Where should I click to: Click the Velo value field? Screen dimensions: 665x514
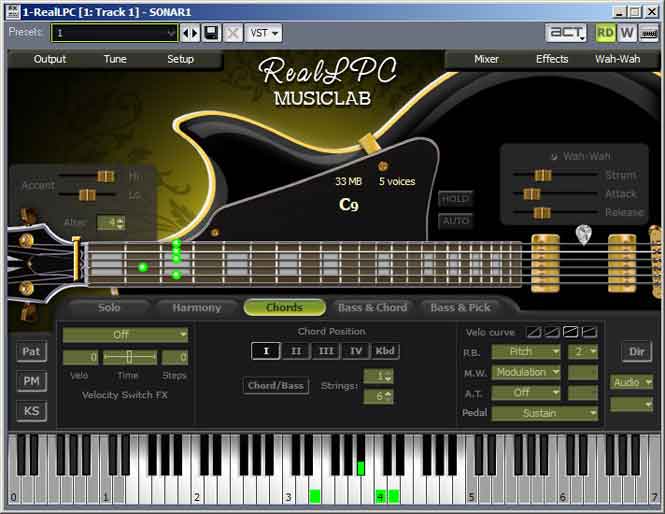point(81,357)
